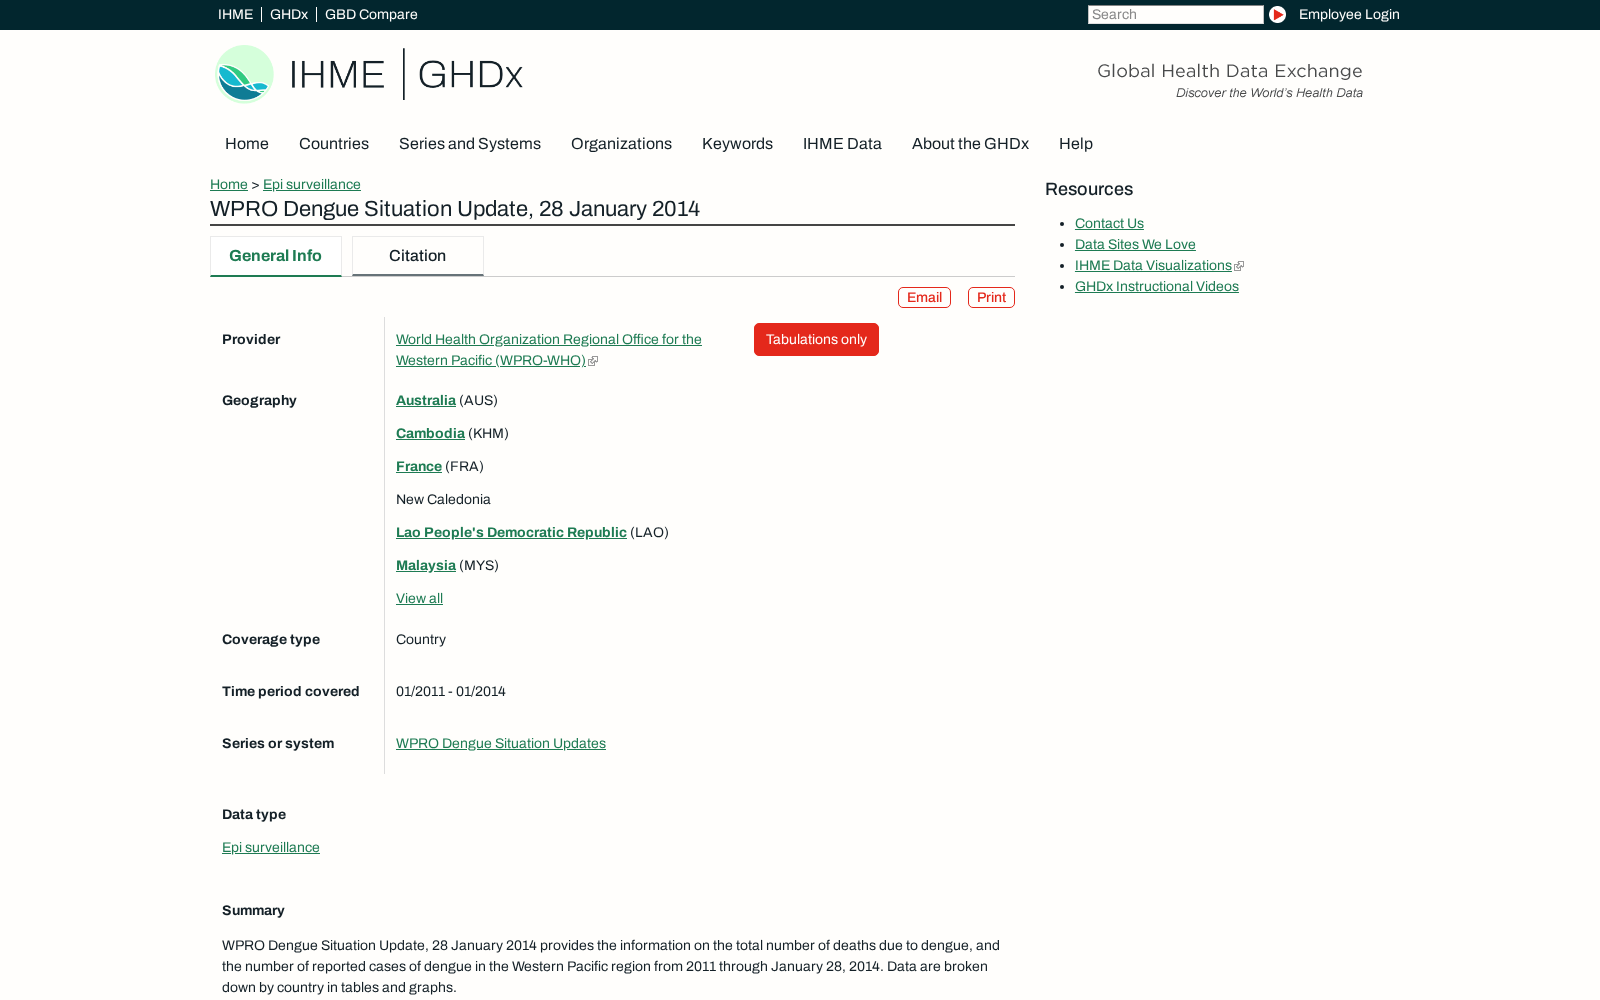Open GHDx Instructional Videos link

coord(1157,286)
